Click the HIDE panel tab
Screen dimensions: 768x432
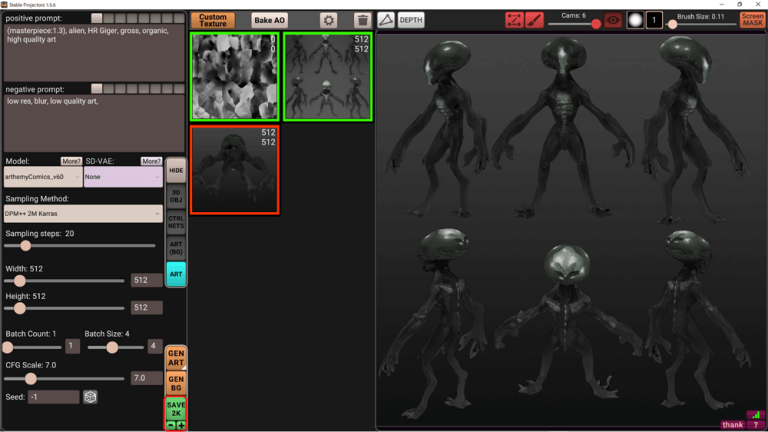point(176,170)
